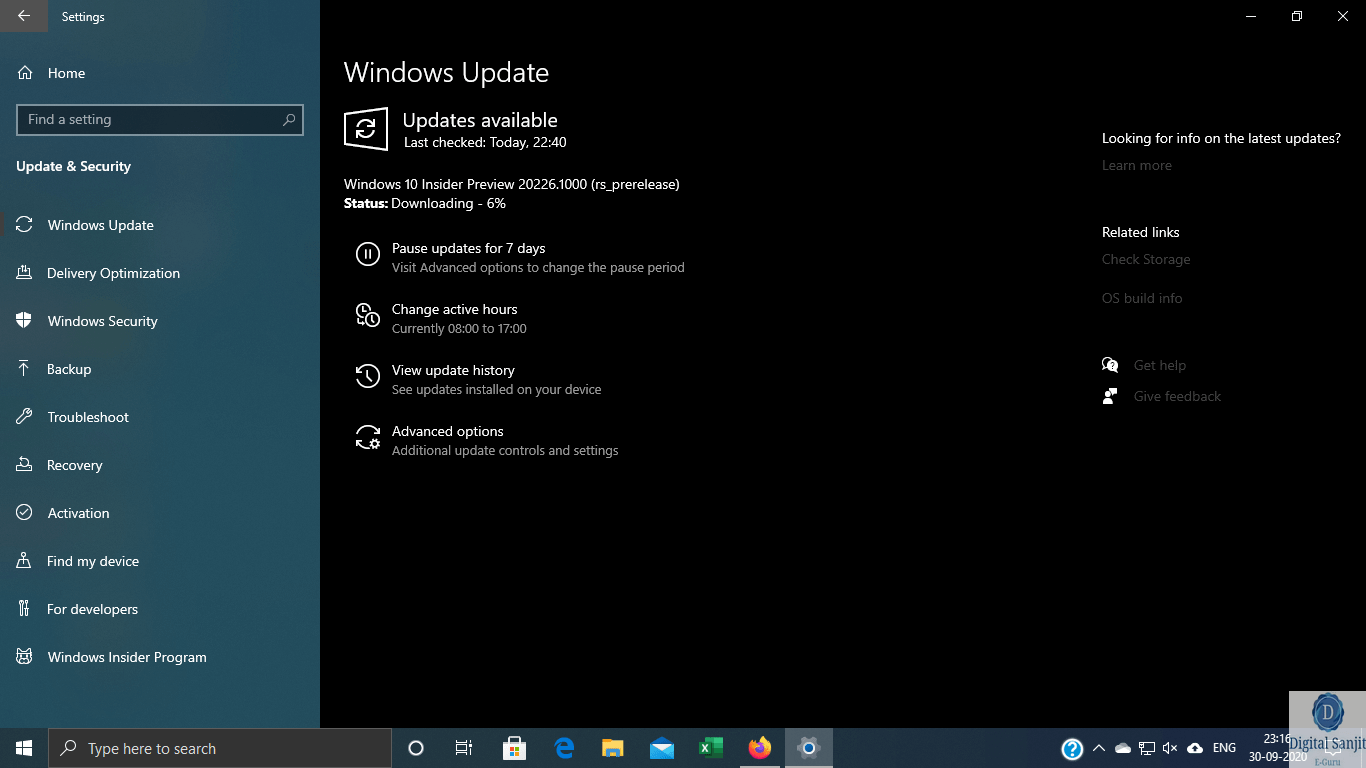The height and width of the screenshot is (768, 1366).
Task: Open the Check Storage related link
Action: click(x=1146, y=259)
